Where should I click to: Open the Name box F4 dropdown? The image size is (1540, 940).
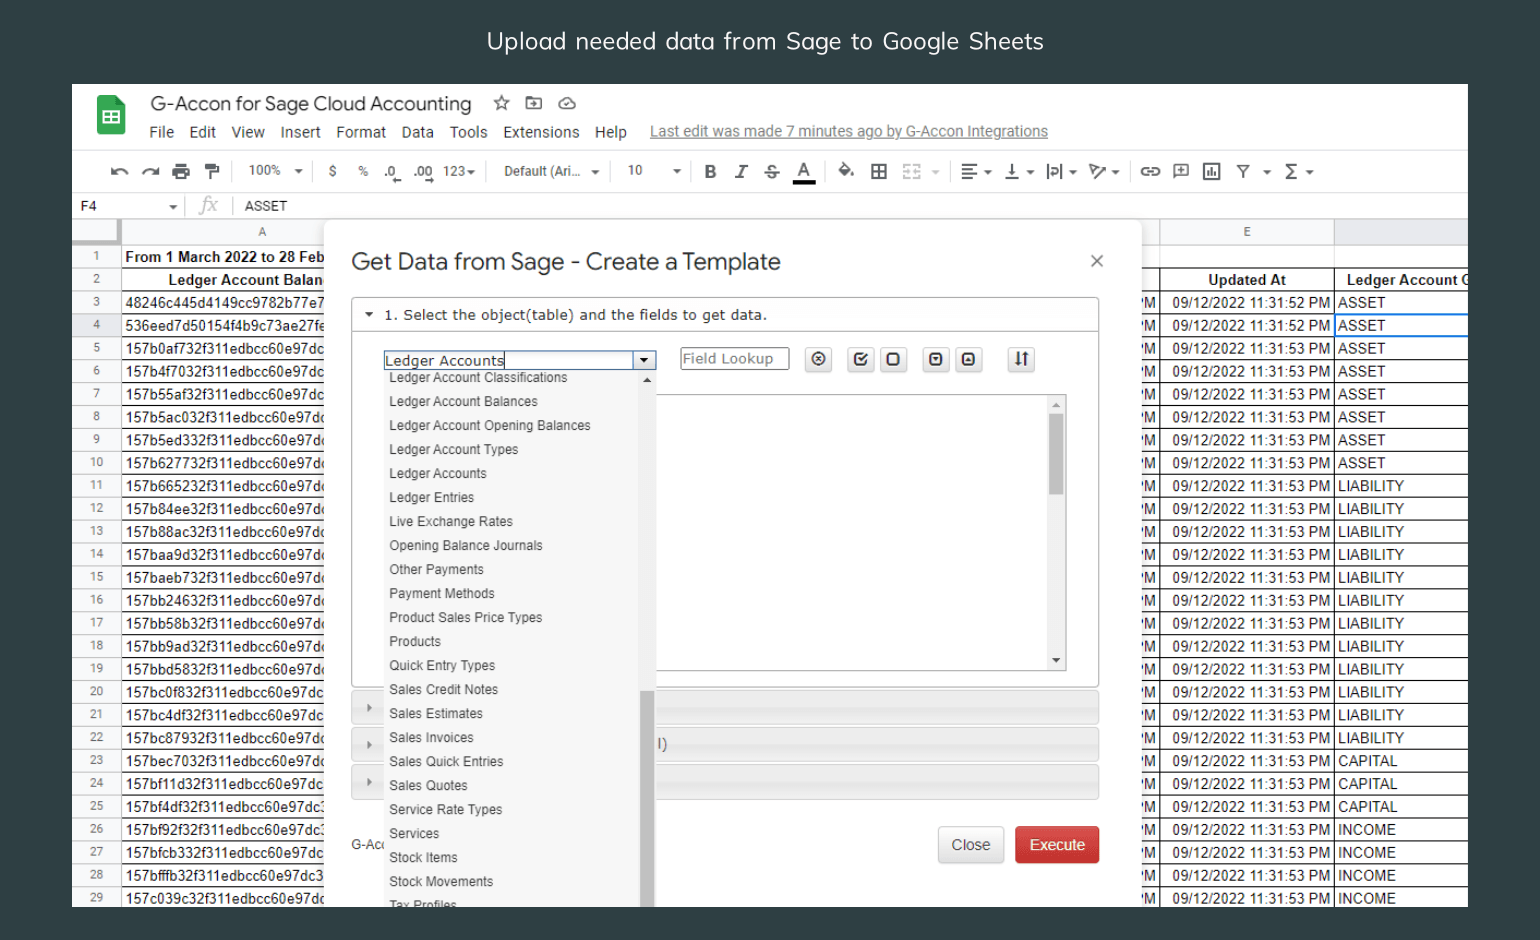point(173,207)
